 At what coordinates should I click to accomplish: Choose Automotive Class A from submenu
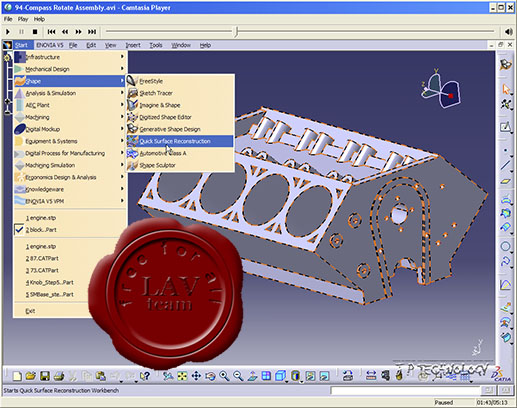(x=180, y=153)
